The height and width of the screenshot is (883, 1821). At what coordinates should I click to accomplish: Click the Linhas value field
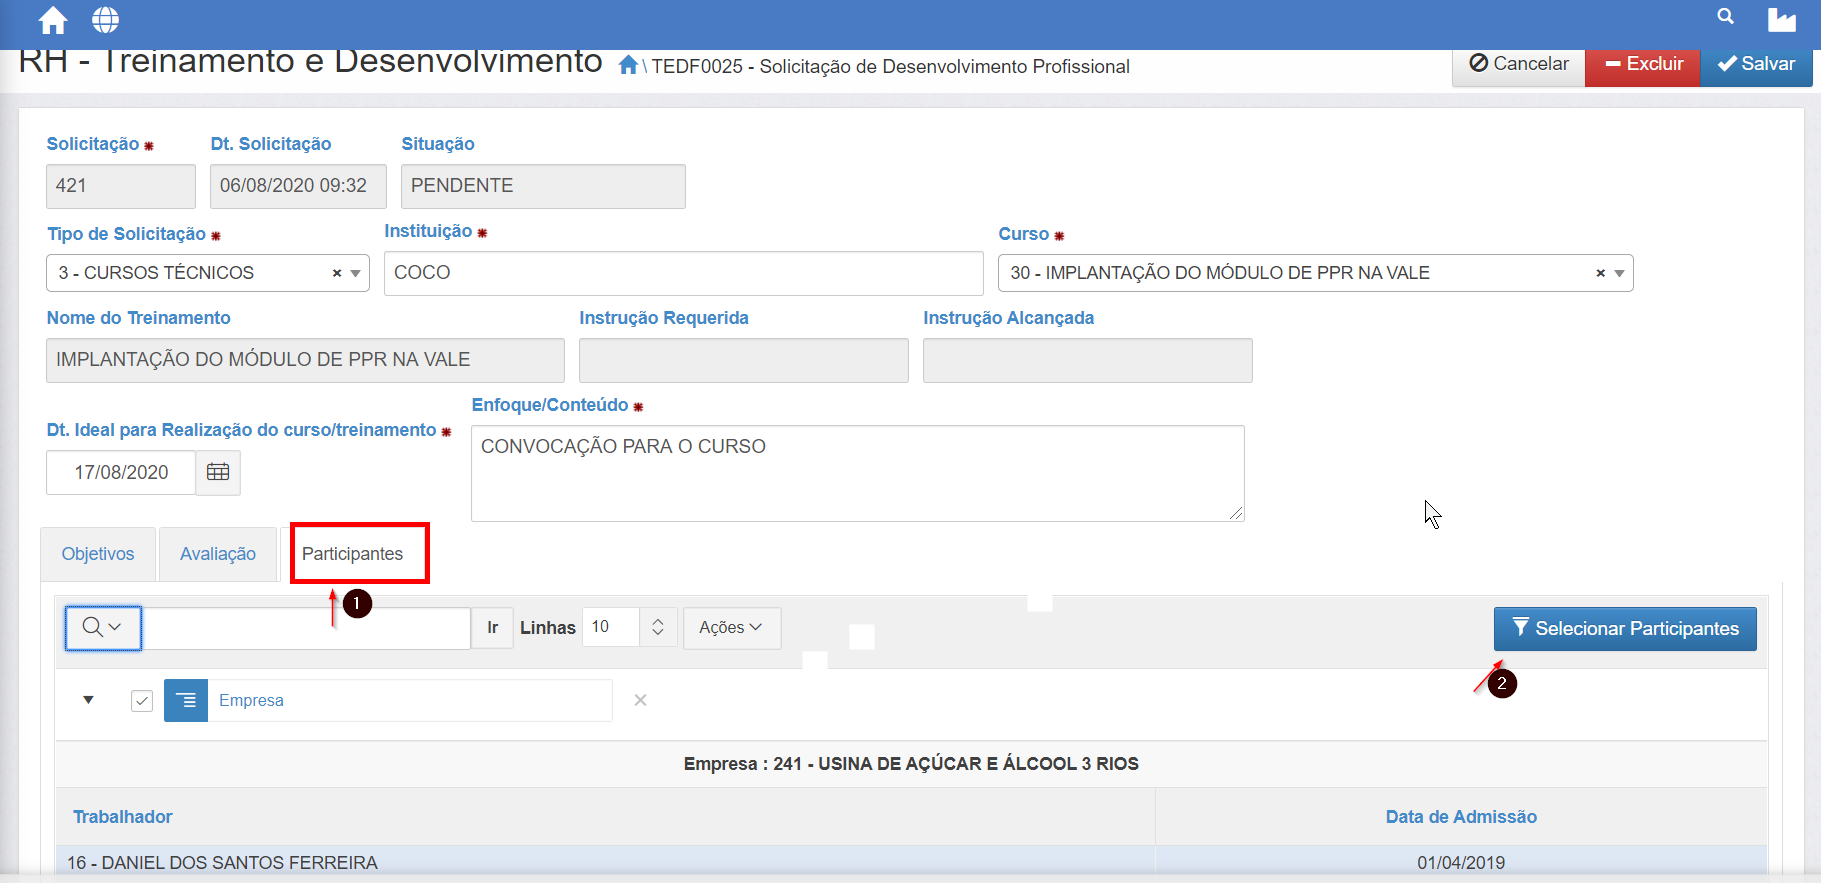click(x=611, y=627)
